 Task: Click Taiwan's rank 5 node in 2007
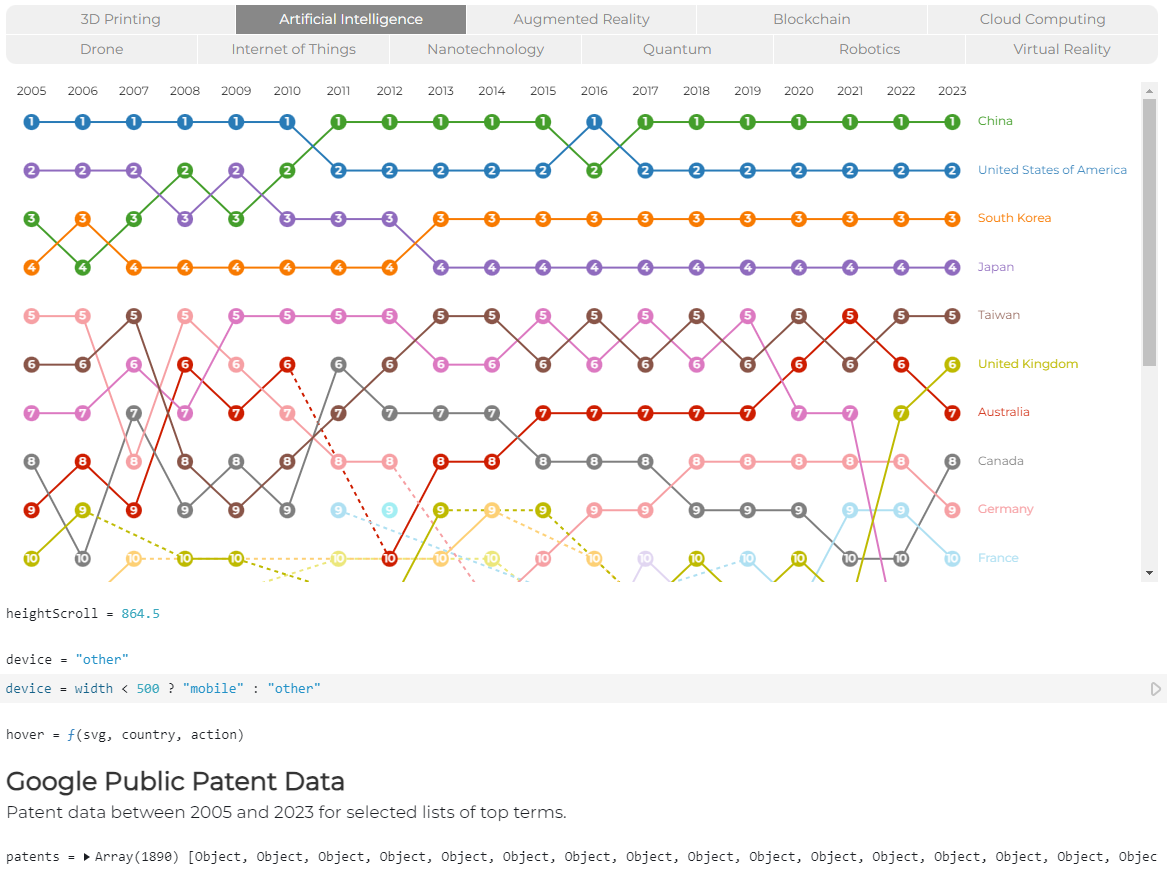tap(134, 316)
